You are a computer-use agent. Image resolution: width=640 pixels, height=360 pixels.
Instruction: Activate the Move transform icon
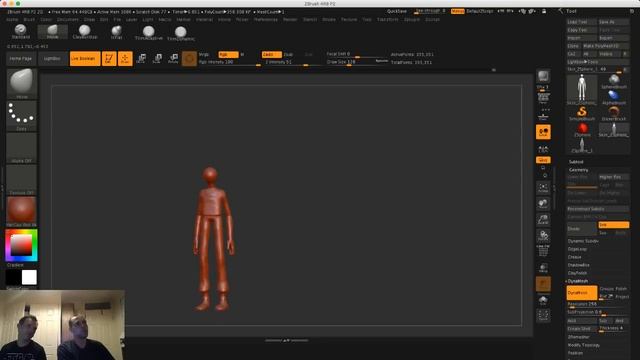click(141, 58)
